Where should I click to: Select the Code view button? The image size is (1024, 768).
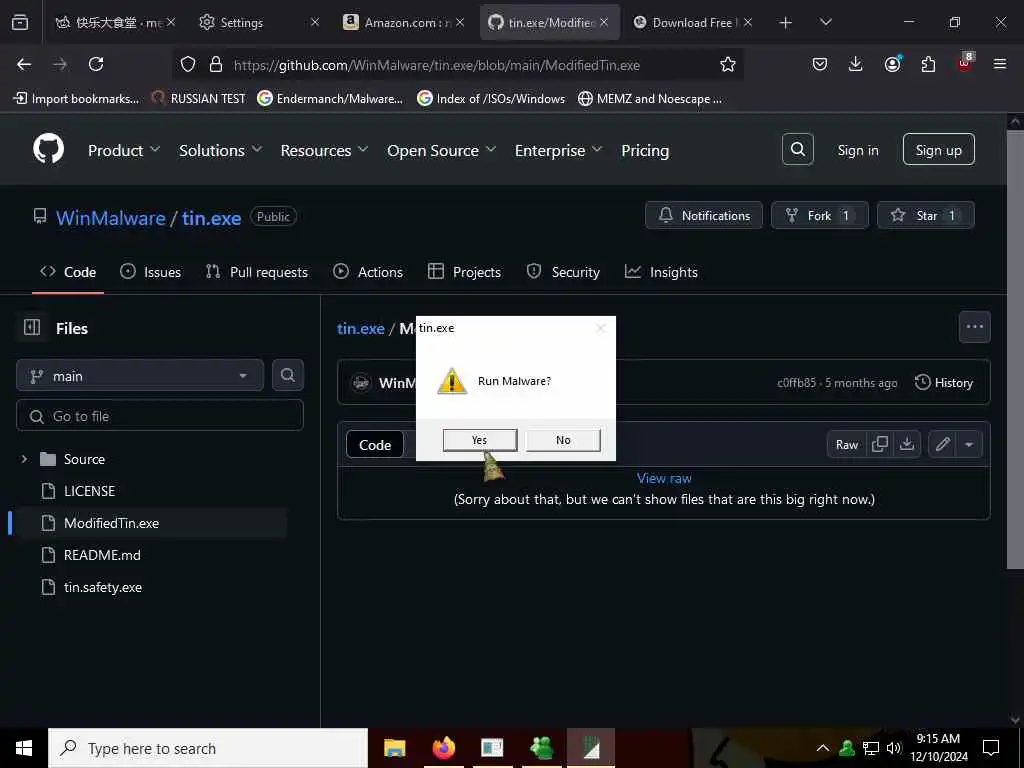tap(375, 445)
